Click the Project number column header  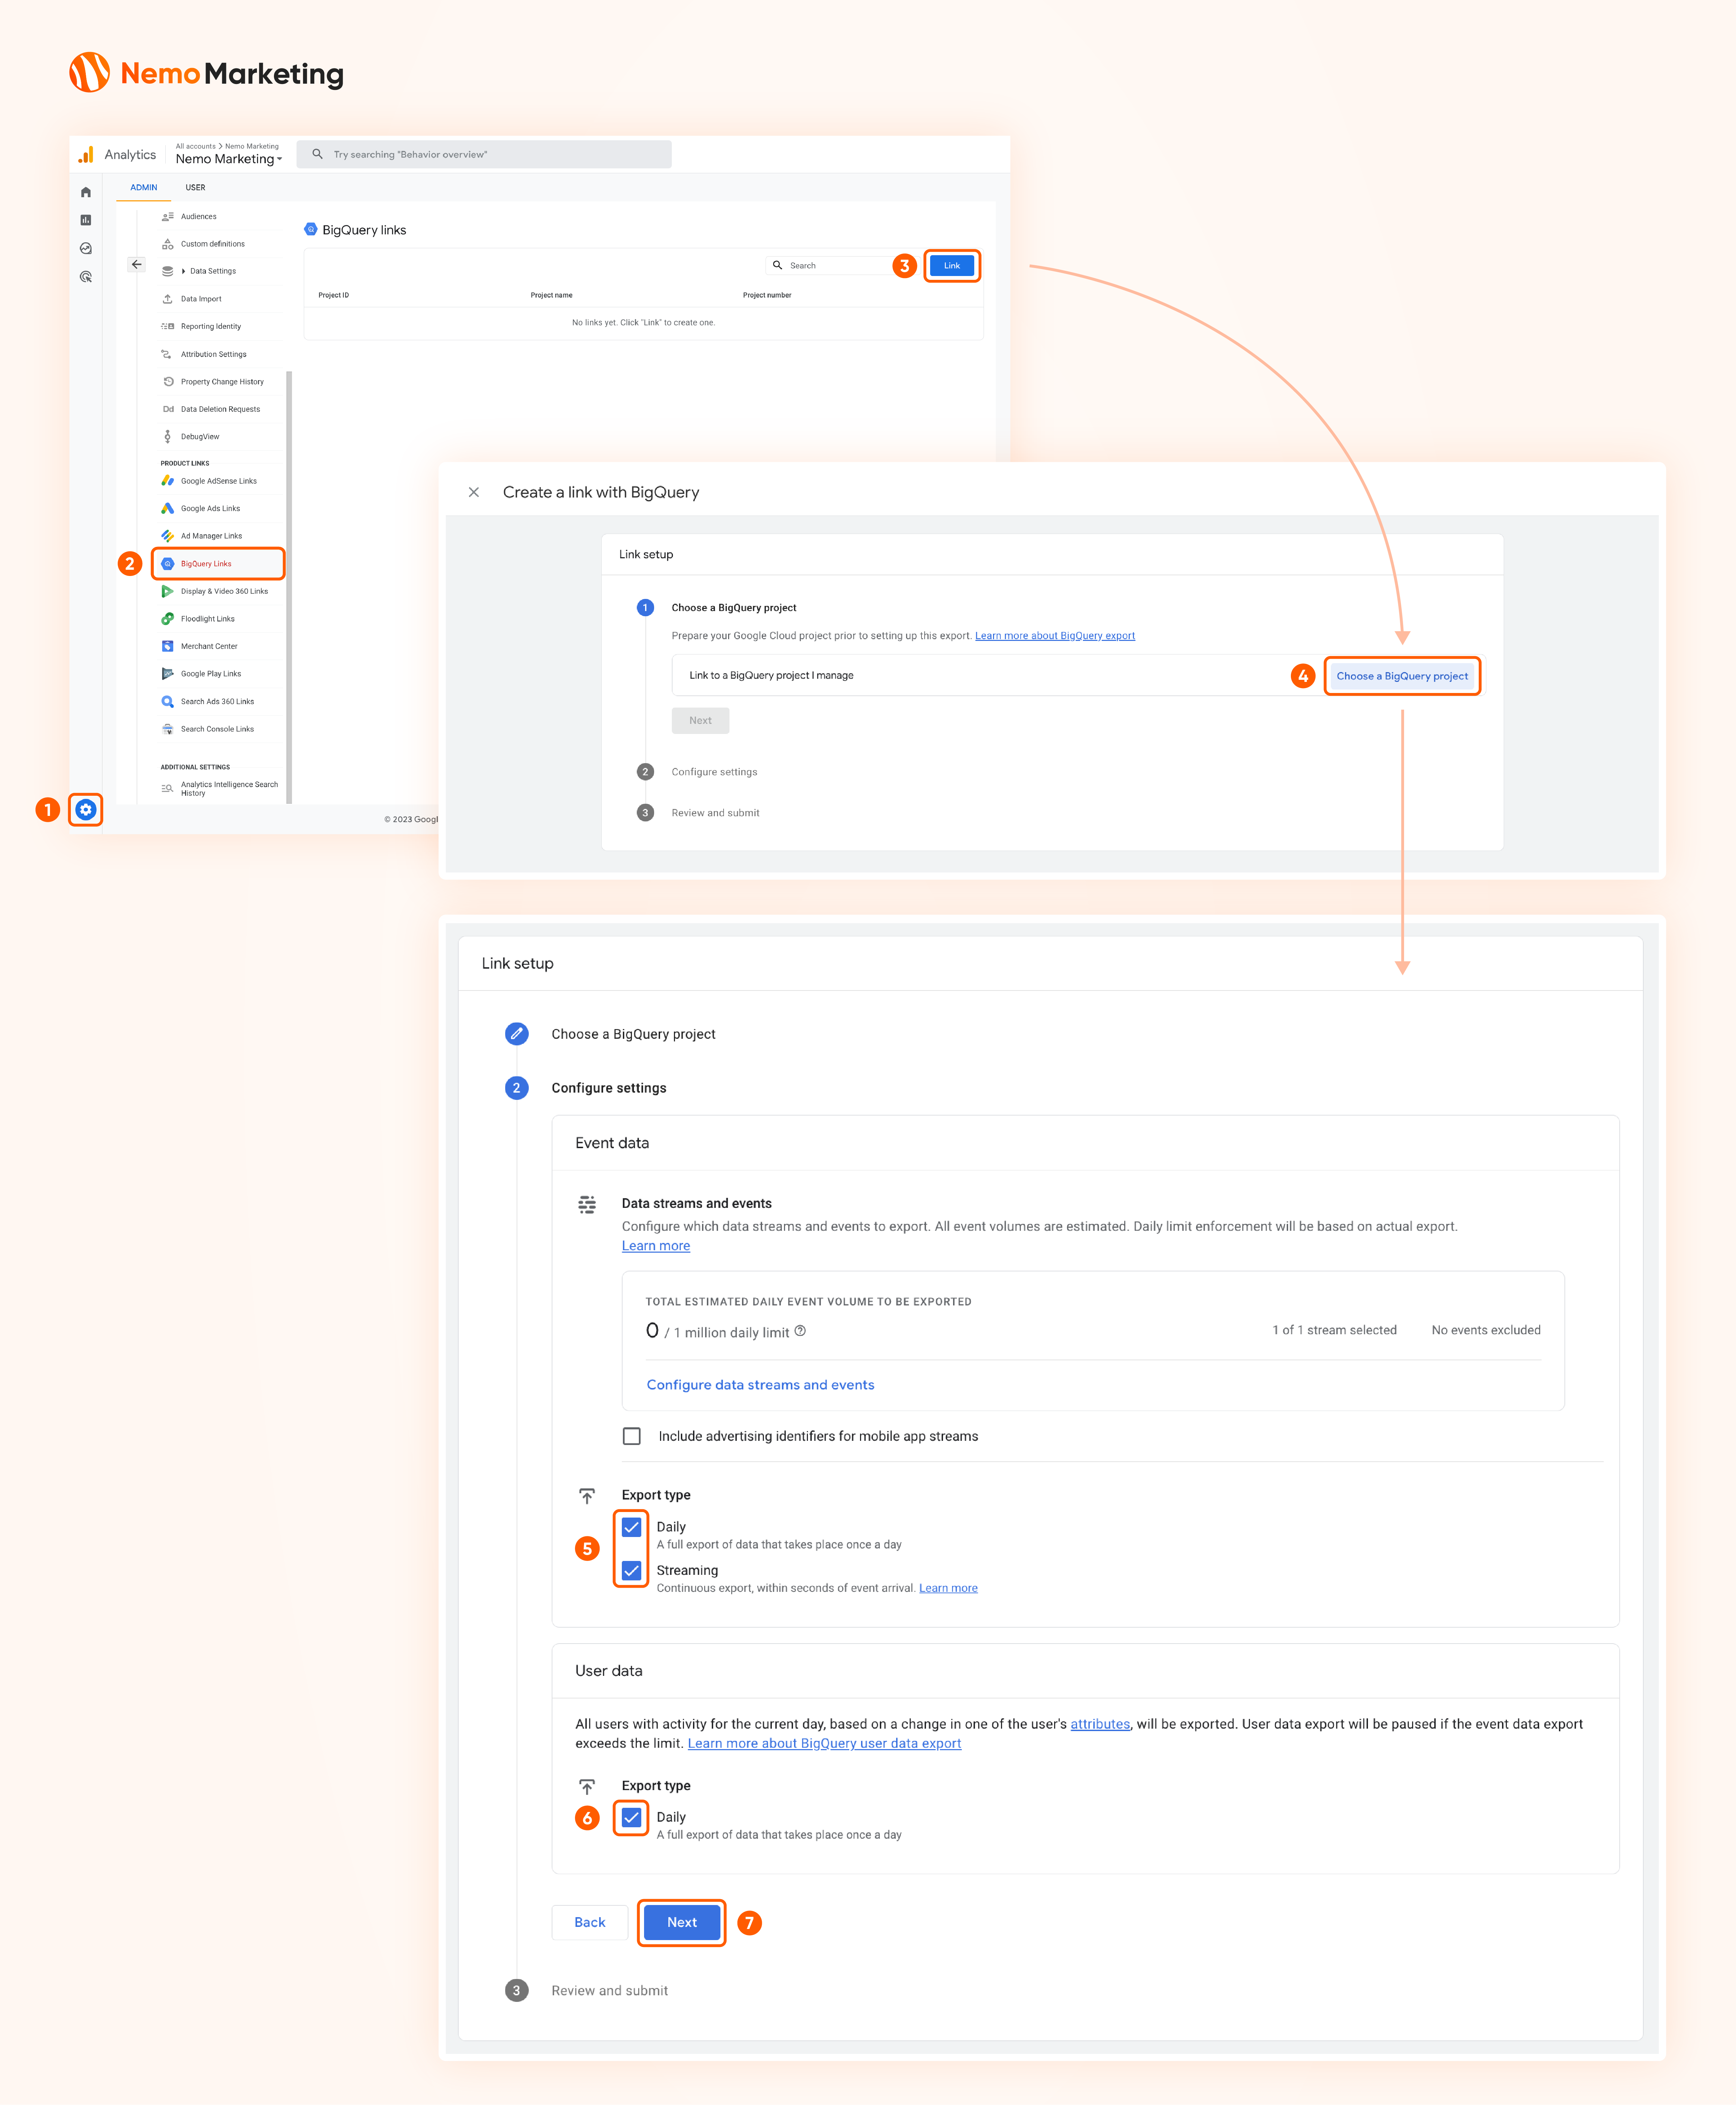767,295
